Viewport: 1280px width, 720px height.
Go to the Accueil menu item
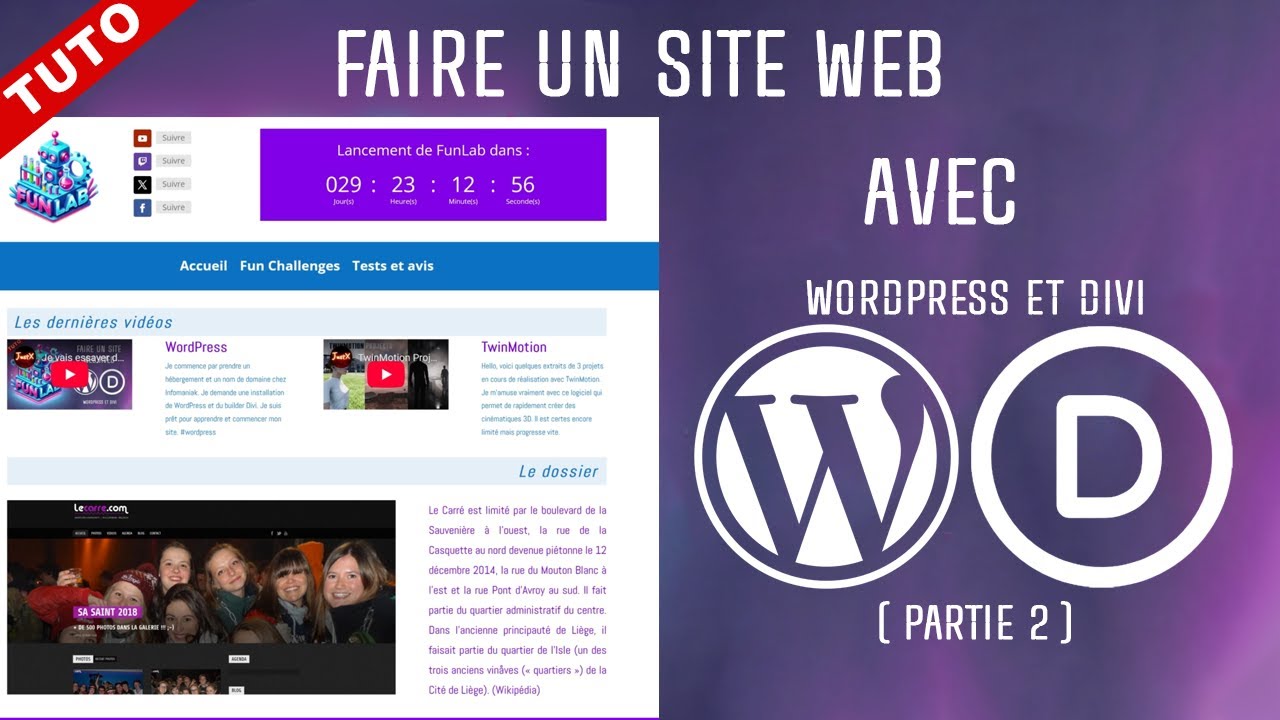203,266
